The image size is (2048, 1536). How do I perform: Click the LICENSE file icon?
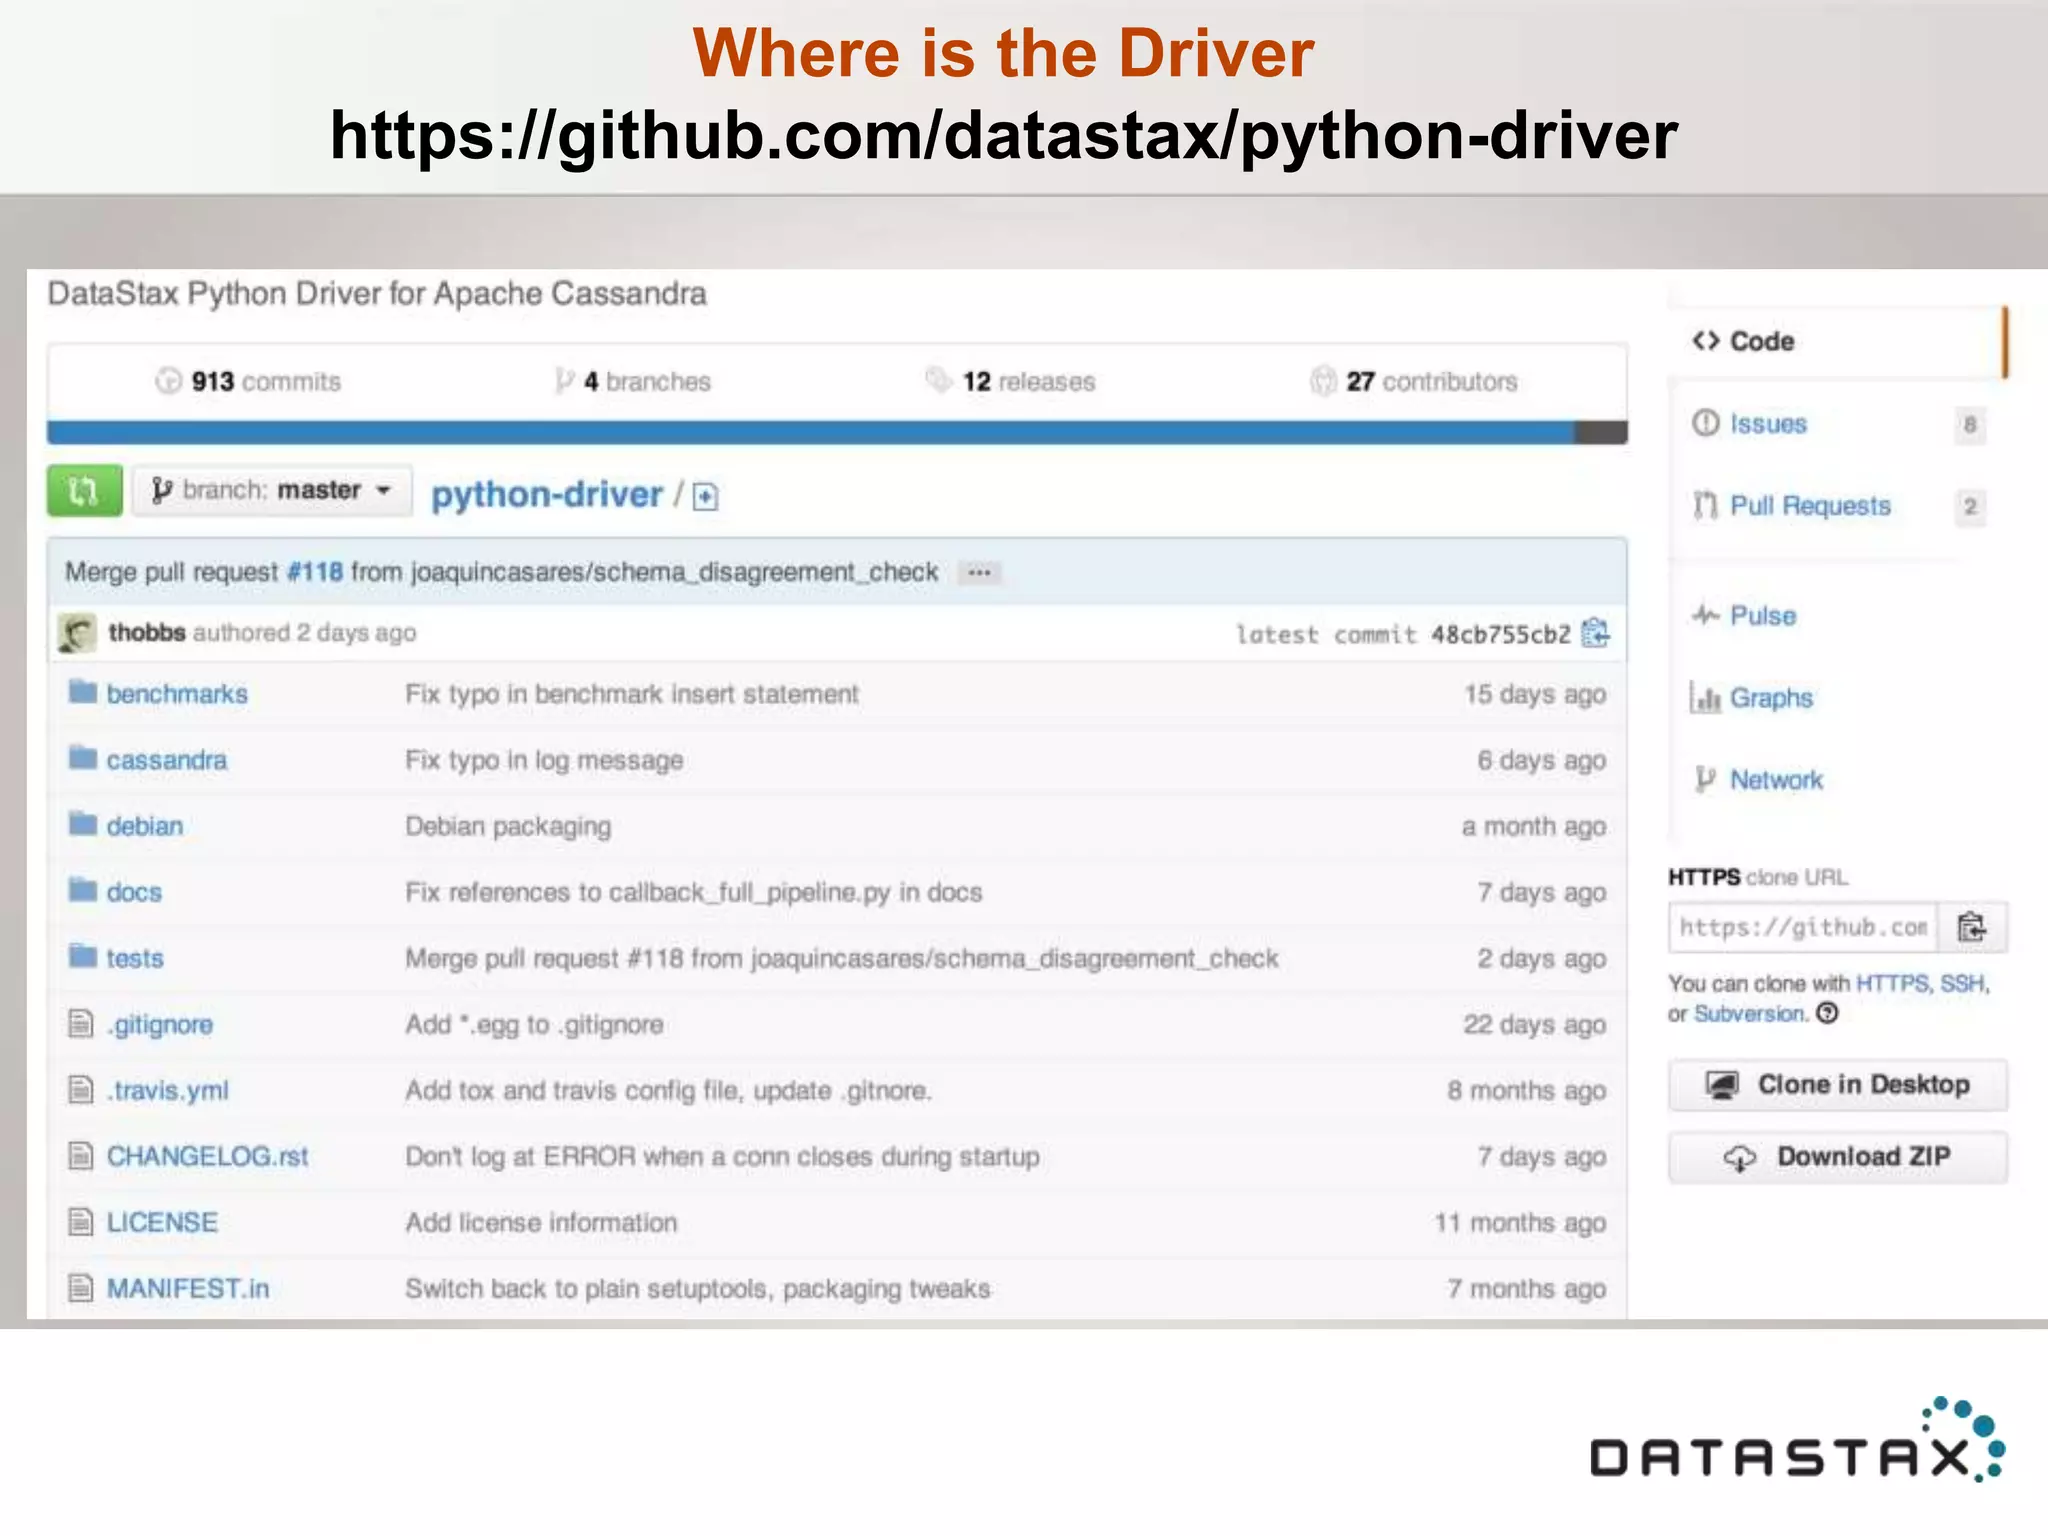click(x=80, y=1221)
